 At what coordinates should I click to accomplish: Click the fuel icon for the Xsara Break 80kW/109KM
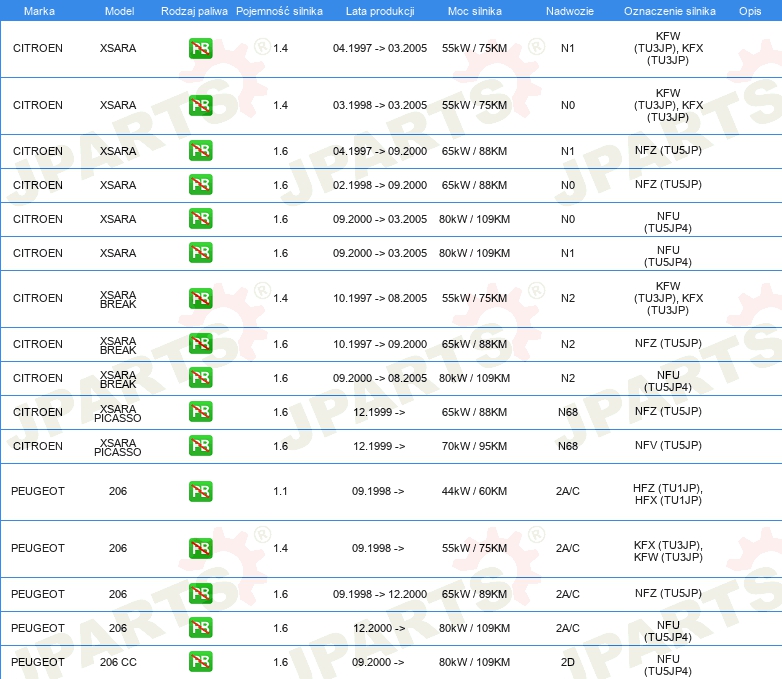(x=200, y=378)
